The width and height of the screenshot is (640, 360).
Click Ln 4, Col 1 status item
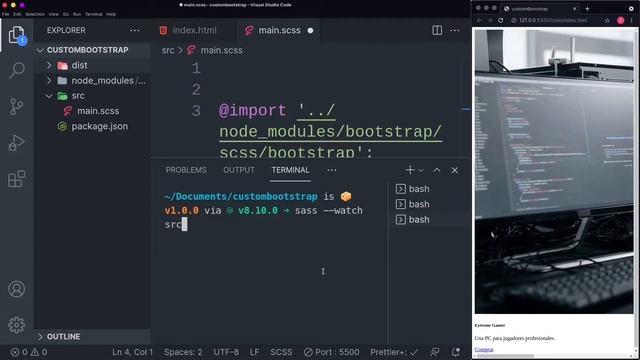[x=132, y=352]
